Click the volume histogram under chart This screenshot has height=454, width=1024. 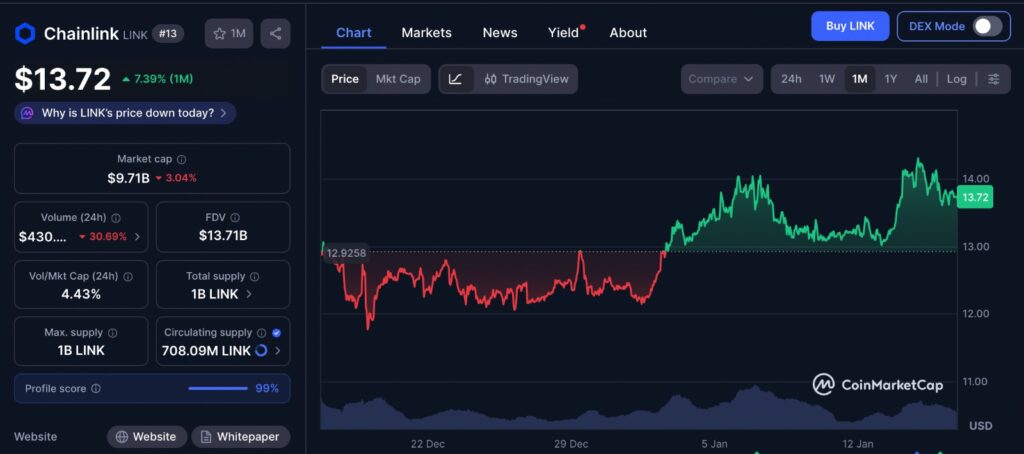tap(639, 409)
